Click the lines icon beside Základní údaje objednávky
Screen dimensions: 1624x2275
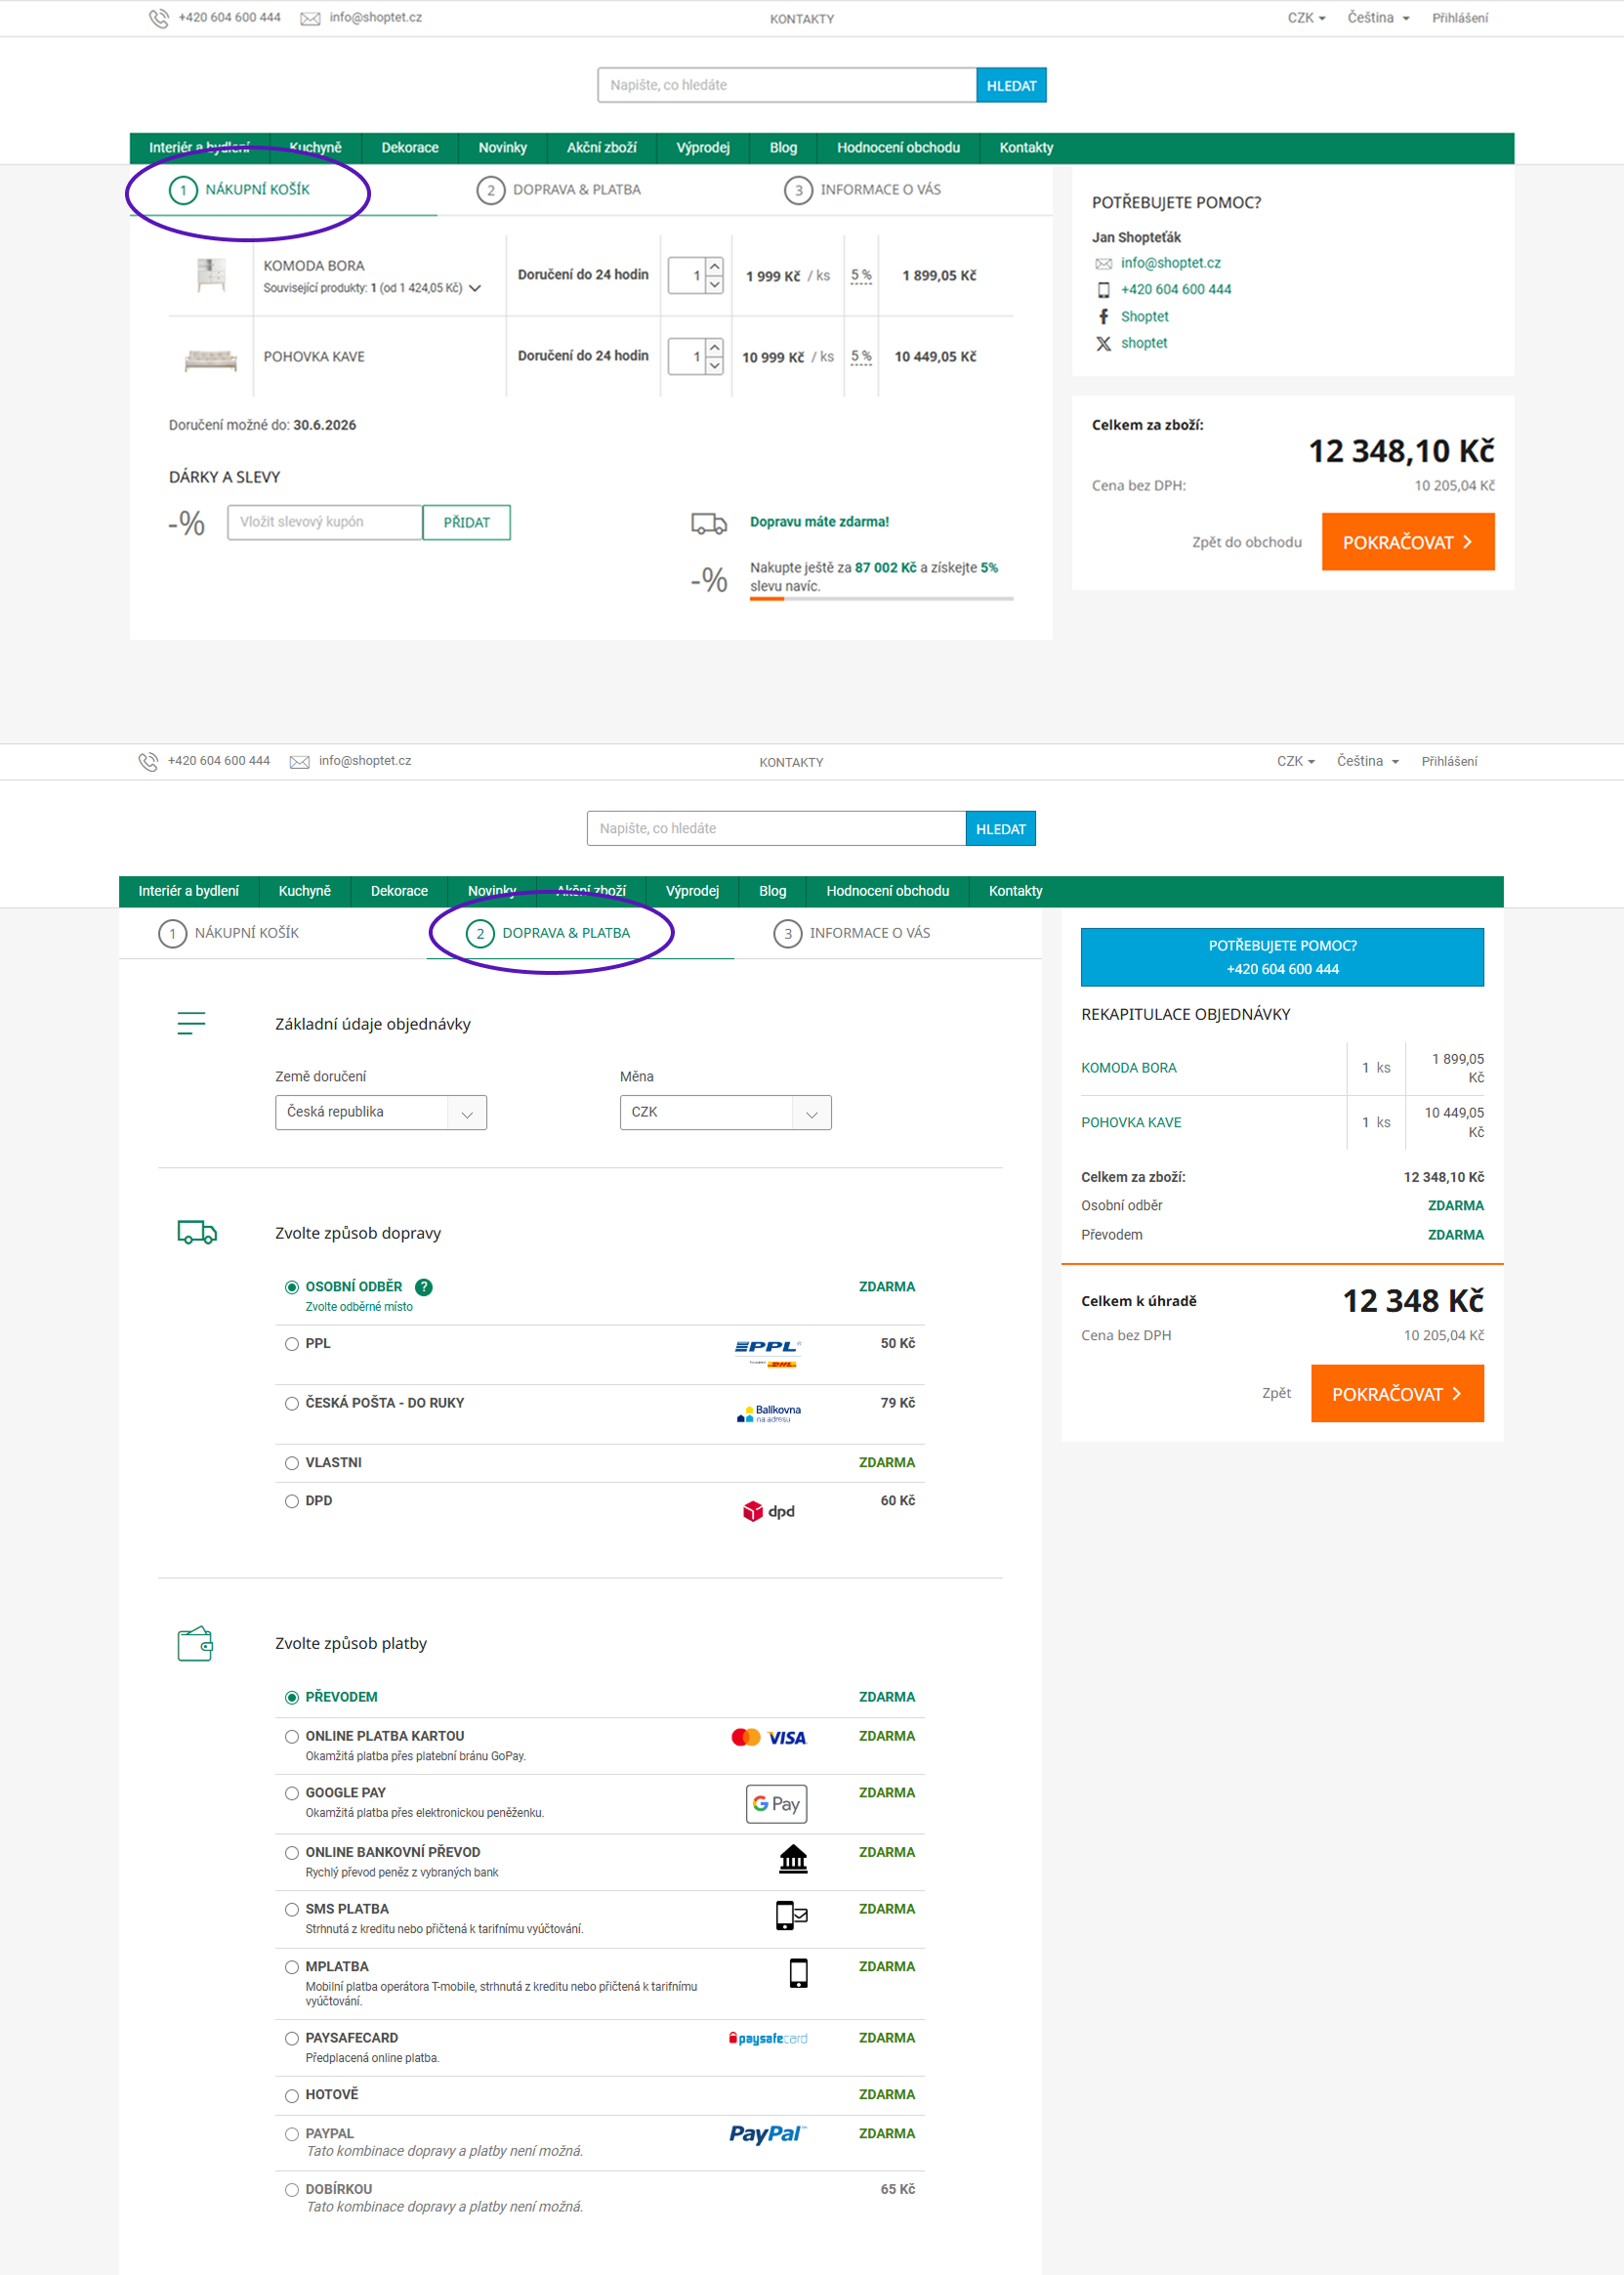(191, 1023)
